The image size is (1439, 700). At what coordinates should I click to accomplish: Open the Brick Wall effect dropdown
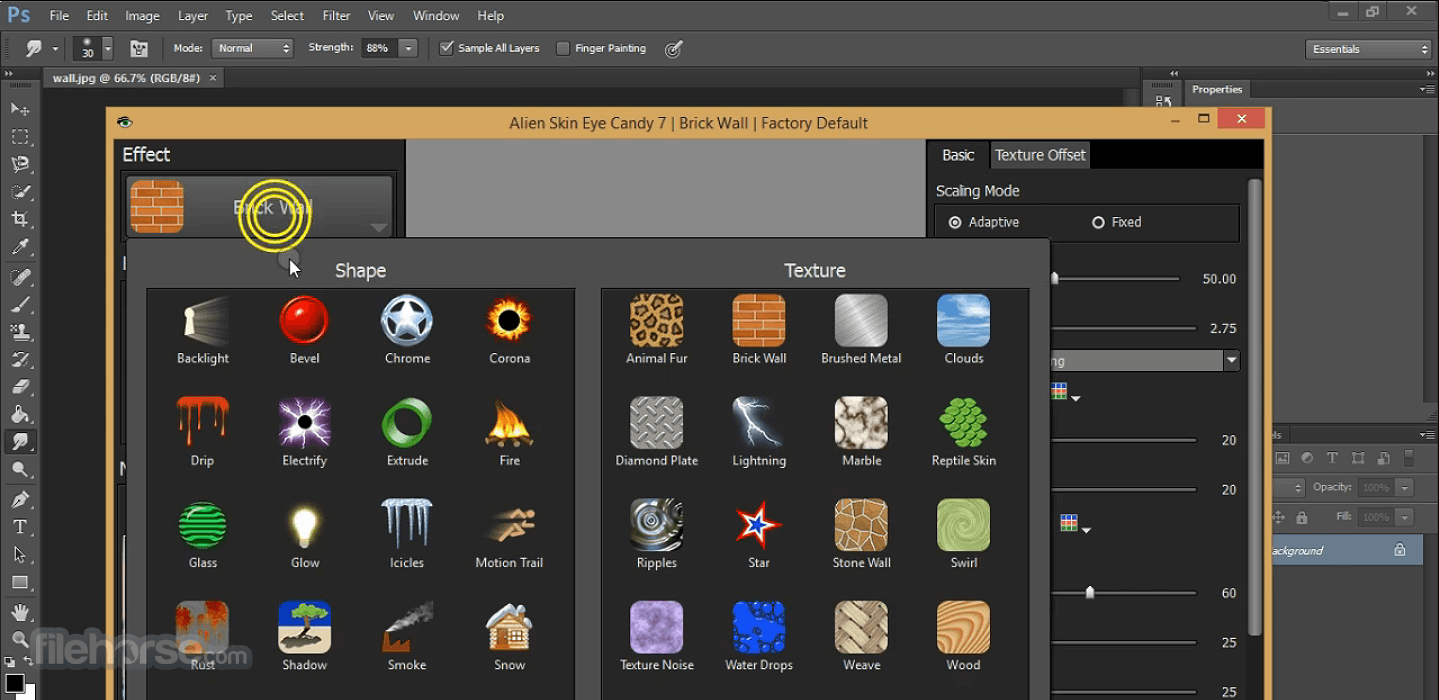coord(260,207)
